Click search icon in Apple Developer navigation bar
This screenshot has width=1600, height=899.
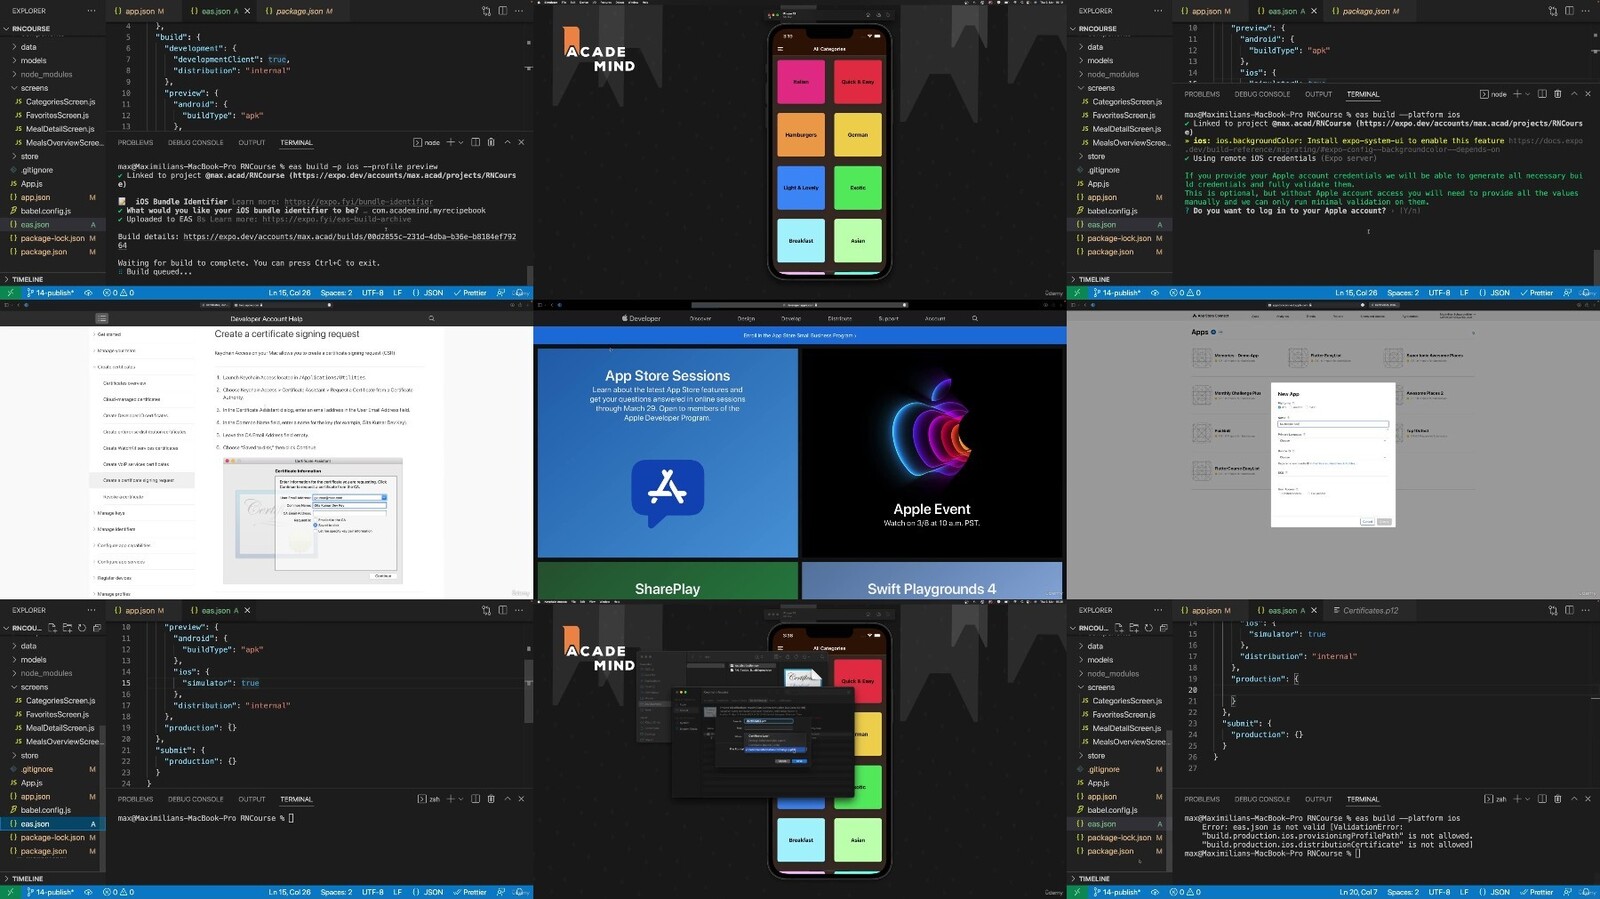coord(975,319)
